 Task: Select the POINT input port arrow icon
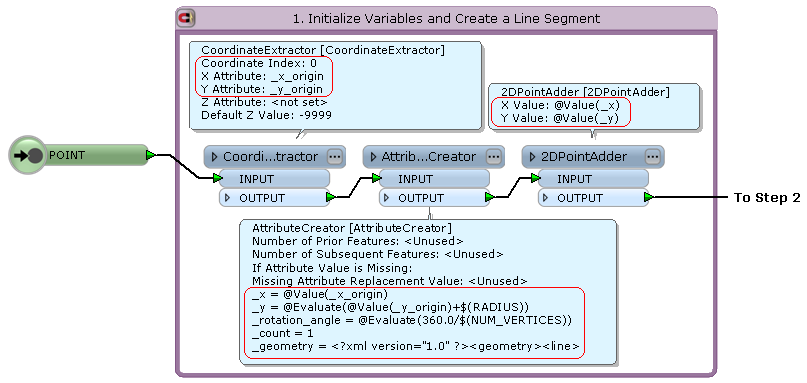(28, 155)
